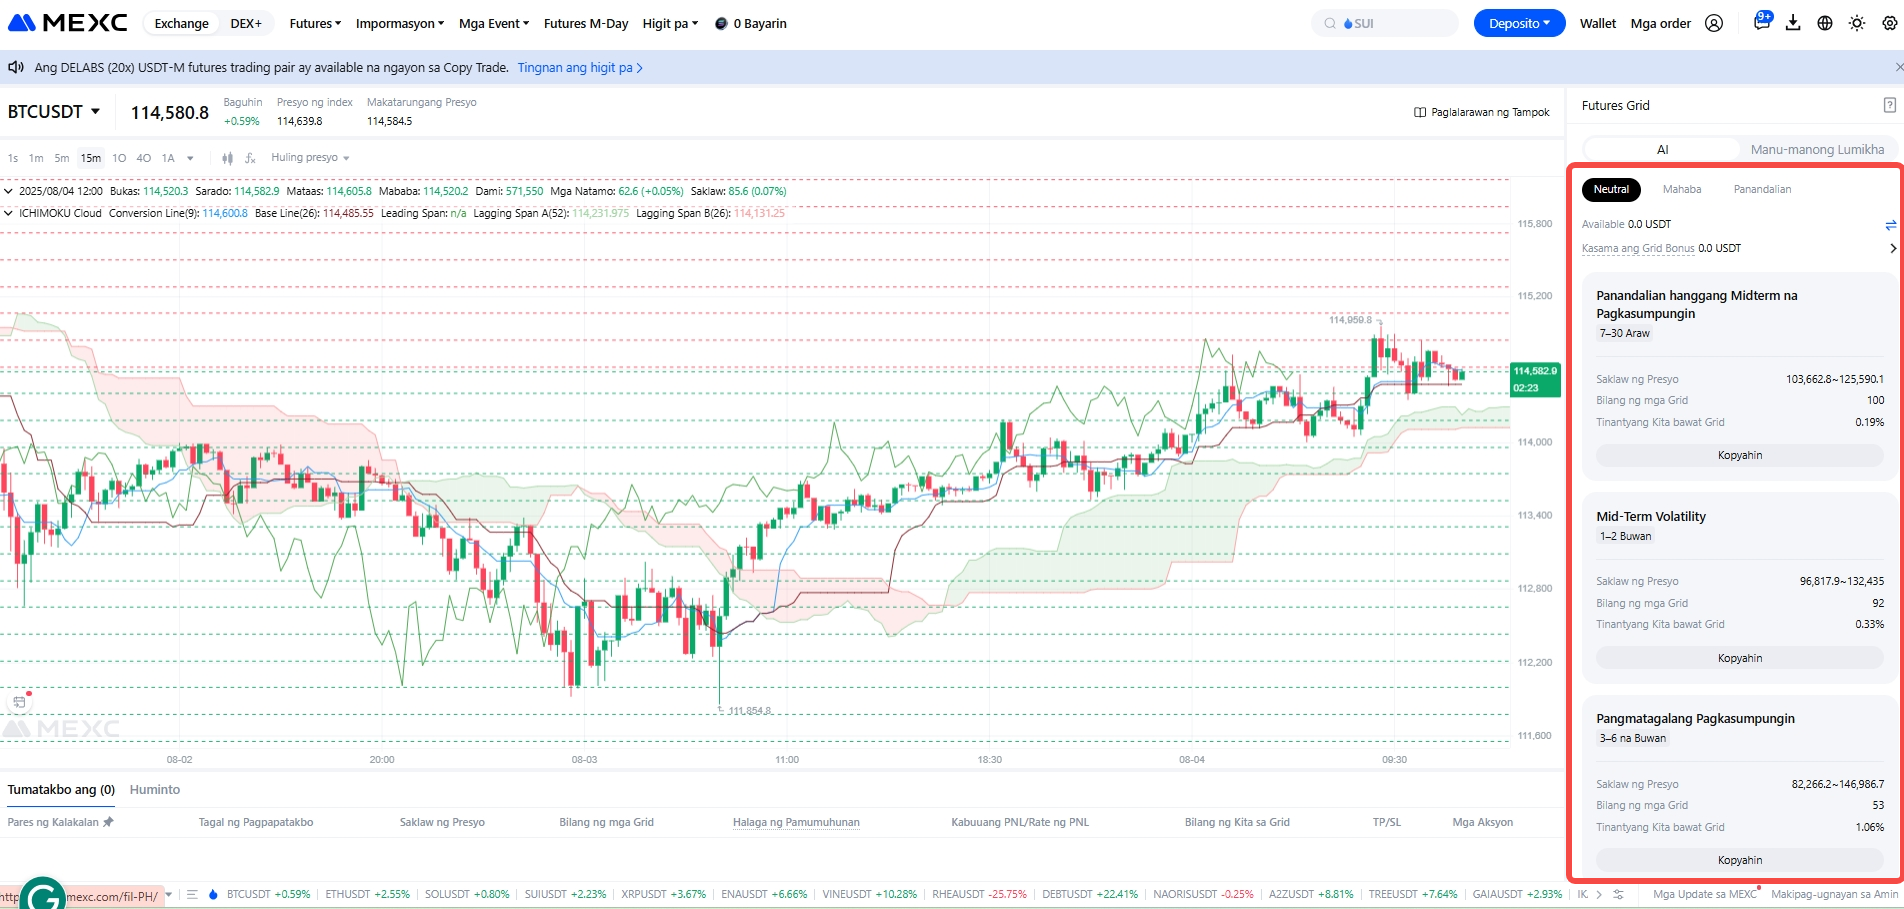Viewport: 1904px width, 909px height.
Task: Click the transfer arrows icon beside Available
Action: (1890, 225)
